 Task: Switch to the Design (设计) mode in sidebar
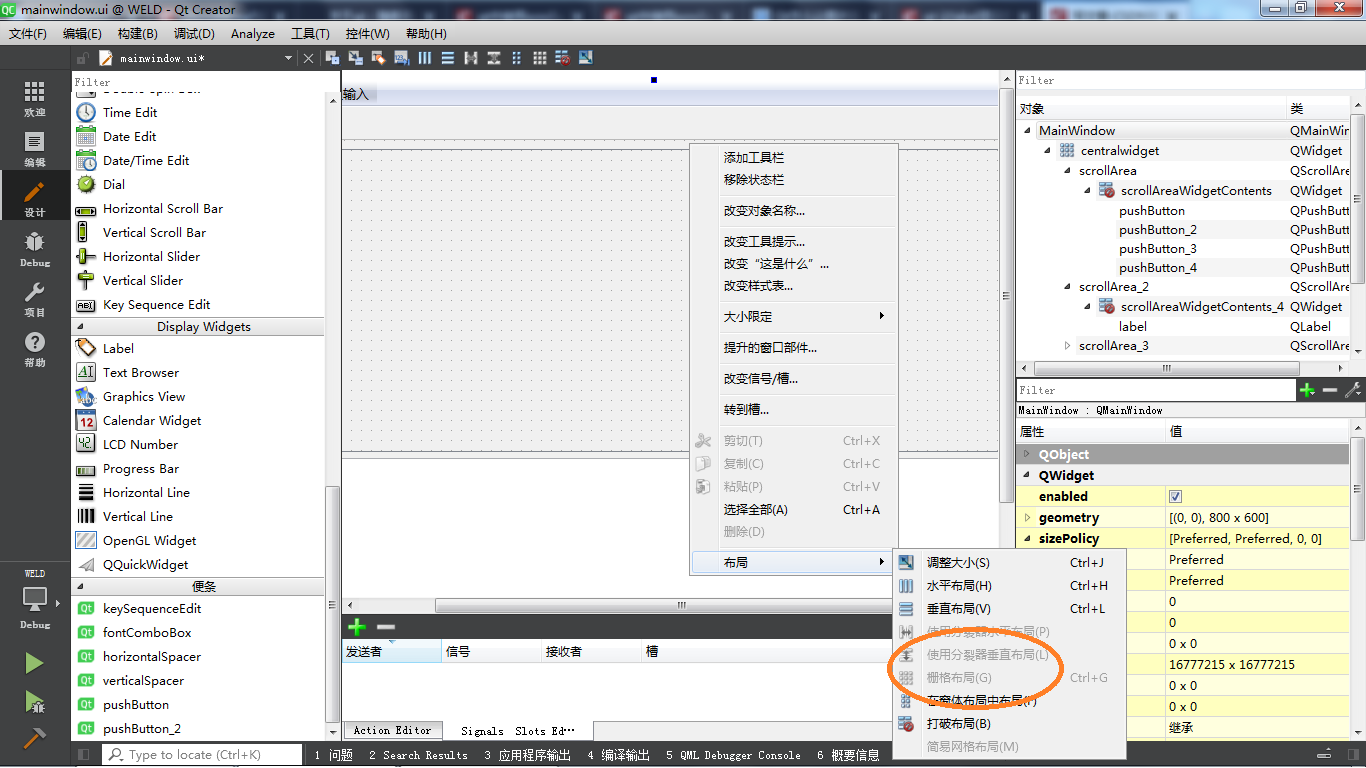coord(35,199)
